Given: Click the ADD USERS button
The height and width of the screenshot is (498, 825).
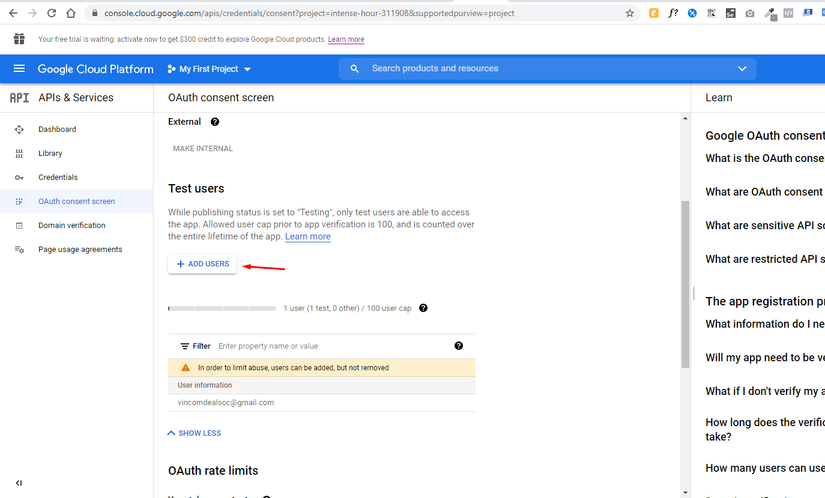Looking at the screenshot, I should pyautogui.click(x=203, y=264).
